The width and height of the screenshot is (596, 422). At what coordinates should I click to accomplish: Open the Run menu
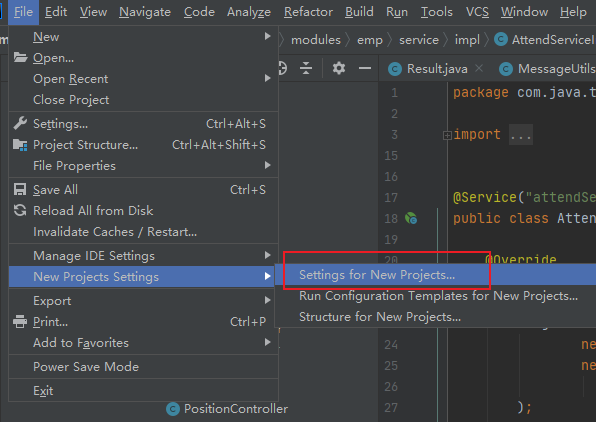click(397, 12)
